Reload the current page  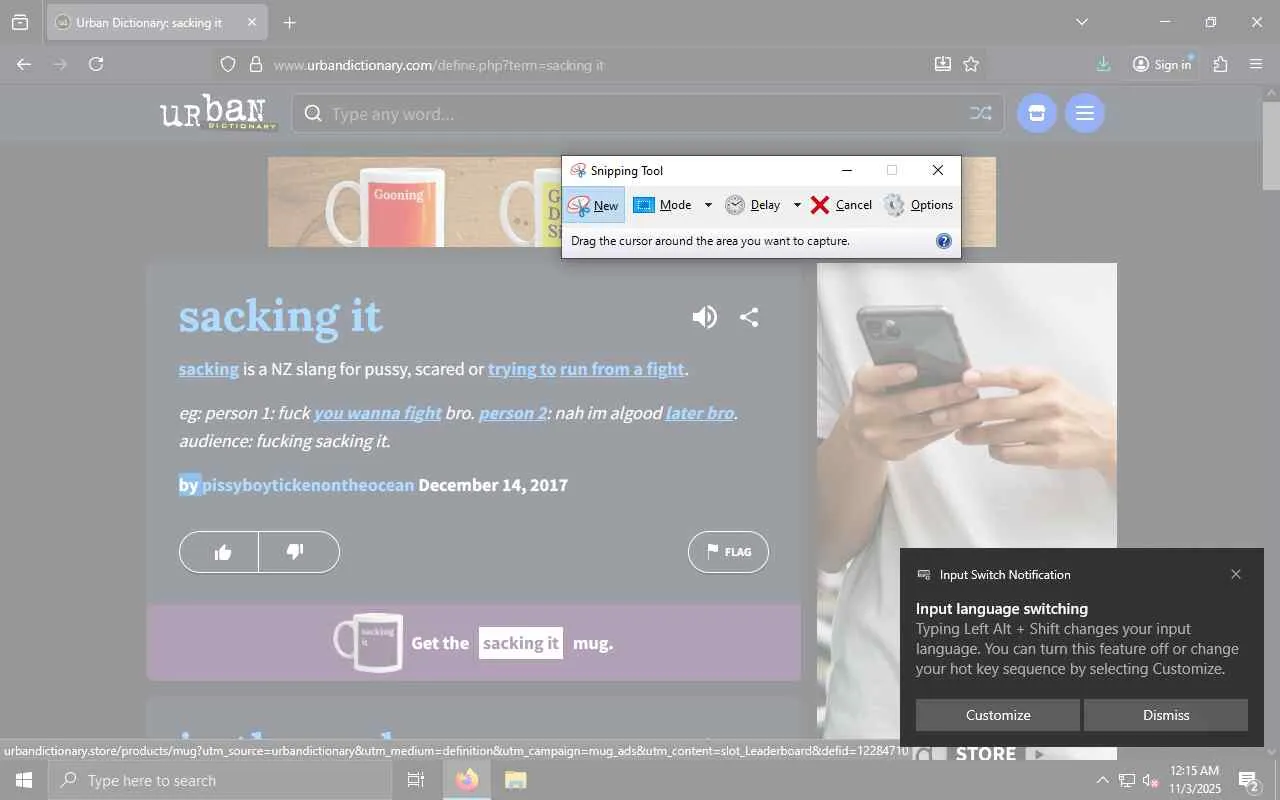[x=96, y=64]
